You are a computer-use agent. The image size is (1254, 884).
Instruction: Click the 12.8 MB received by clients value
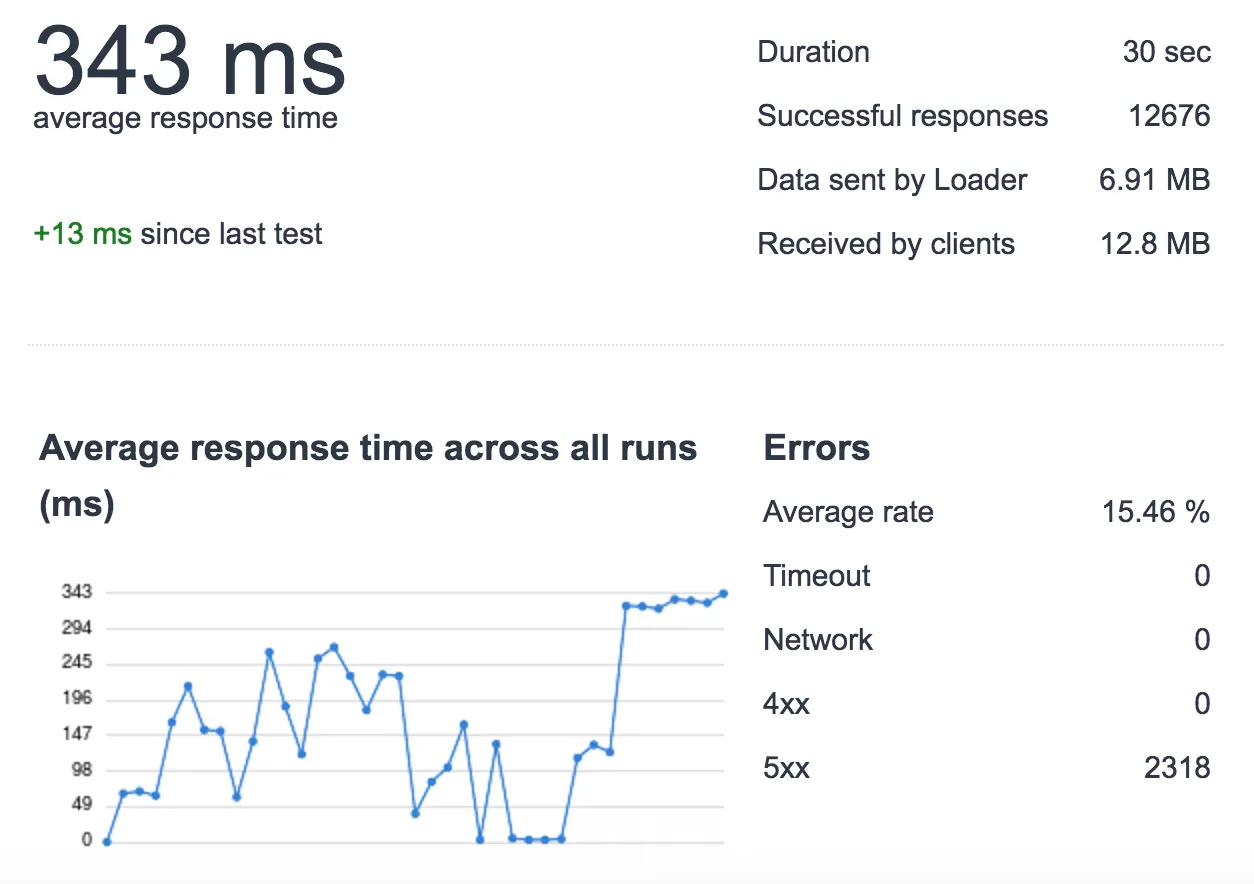pyautogui.click(x=1155, y=244)
